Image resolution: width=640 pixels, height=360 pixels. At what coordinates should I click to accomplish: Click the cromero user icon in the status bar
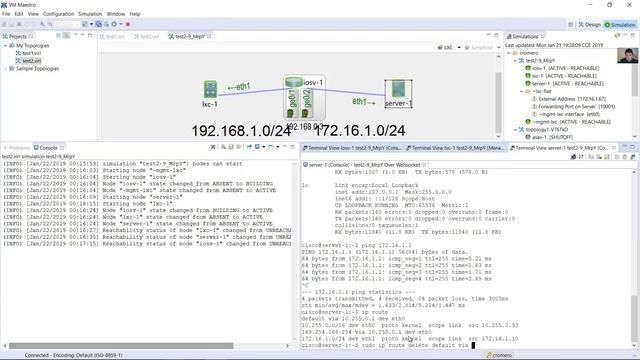click(489, 355)
